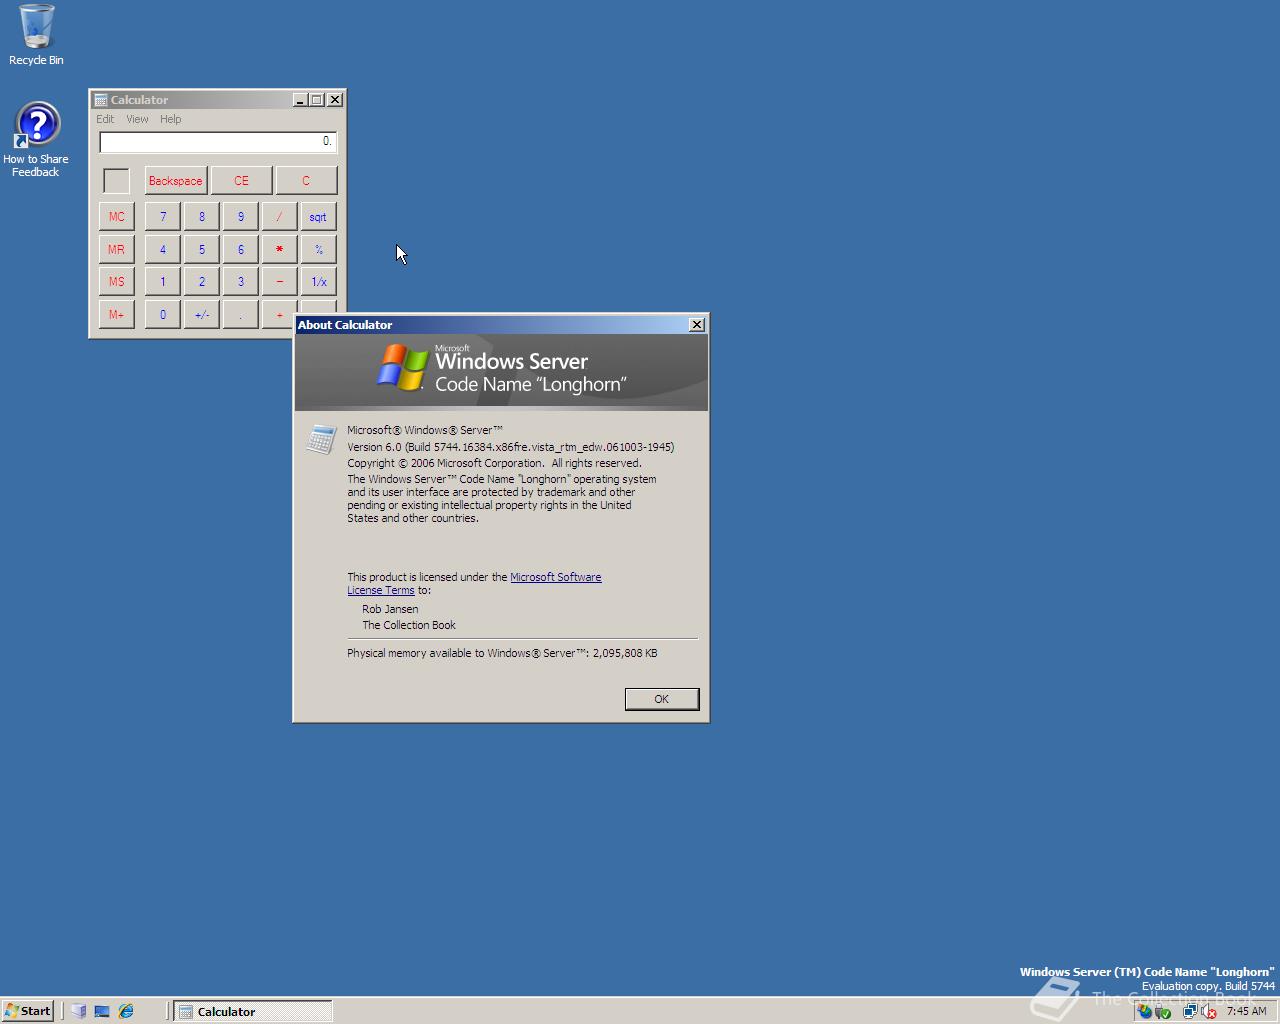Click the calculator display field
The image size is (1280, 1024).
pyautogui.click(x=218, y=142)
